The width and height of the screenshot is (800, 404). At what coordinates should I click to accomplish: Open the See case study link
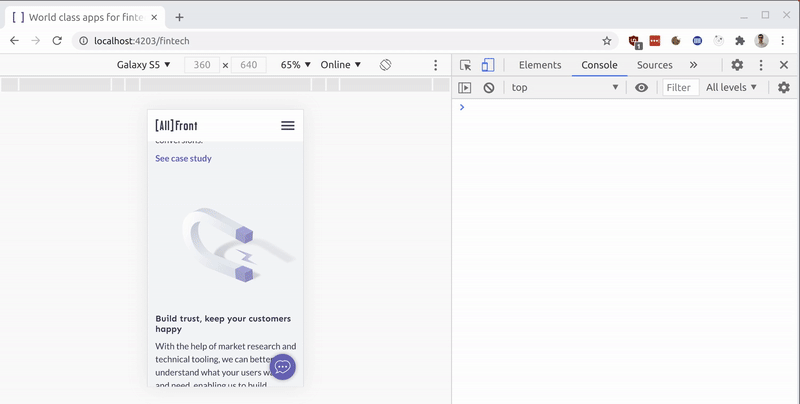coord(183,159)
